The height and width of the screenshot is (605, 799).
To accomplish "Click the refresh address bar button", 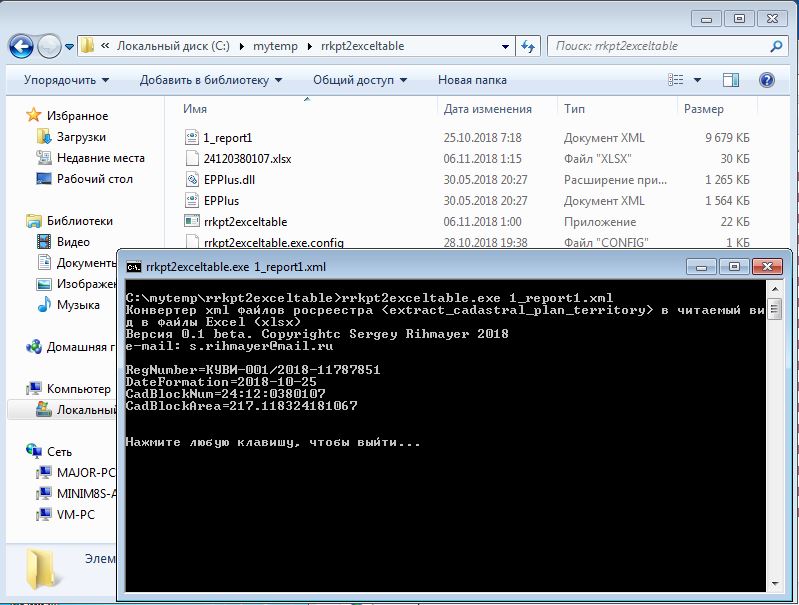I will [x=528, y=46].
